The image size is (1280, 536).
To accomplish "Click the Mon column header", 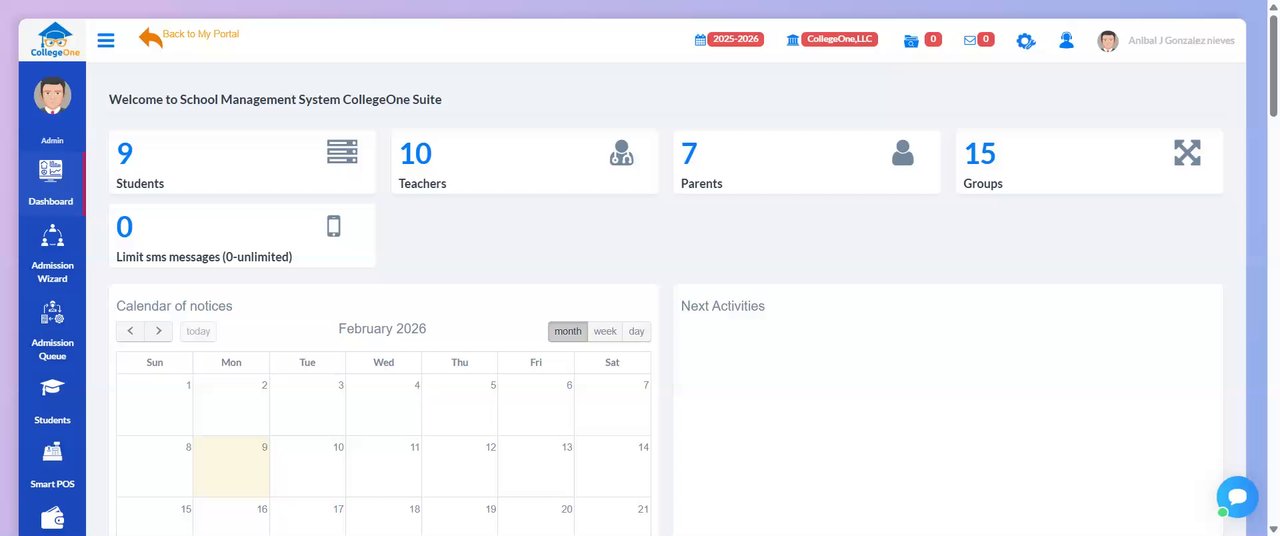I will [x=231, y=363].
